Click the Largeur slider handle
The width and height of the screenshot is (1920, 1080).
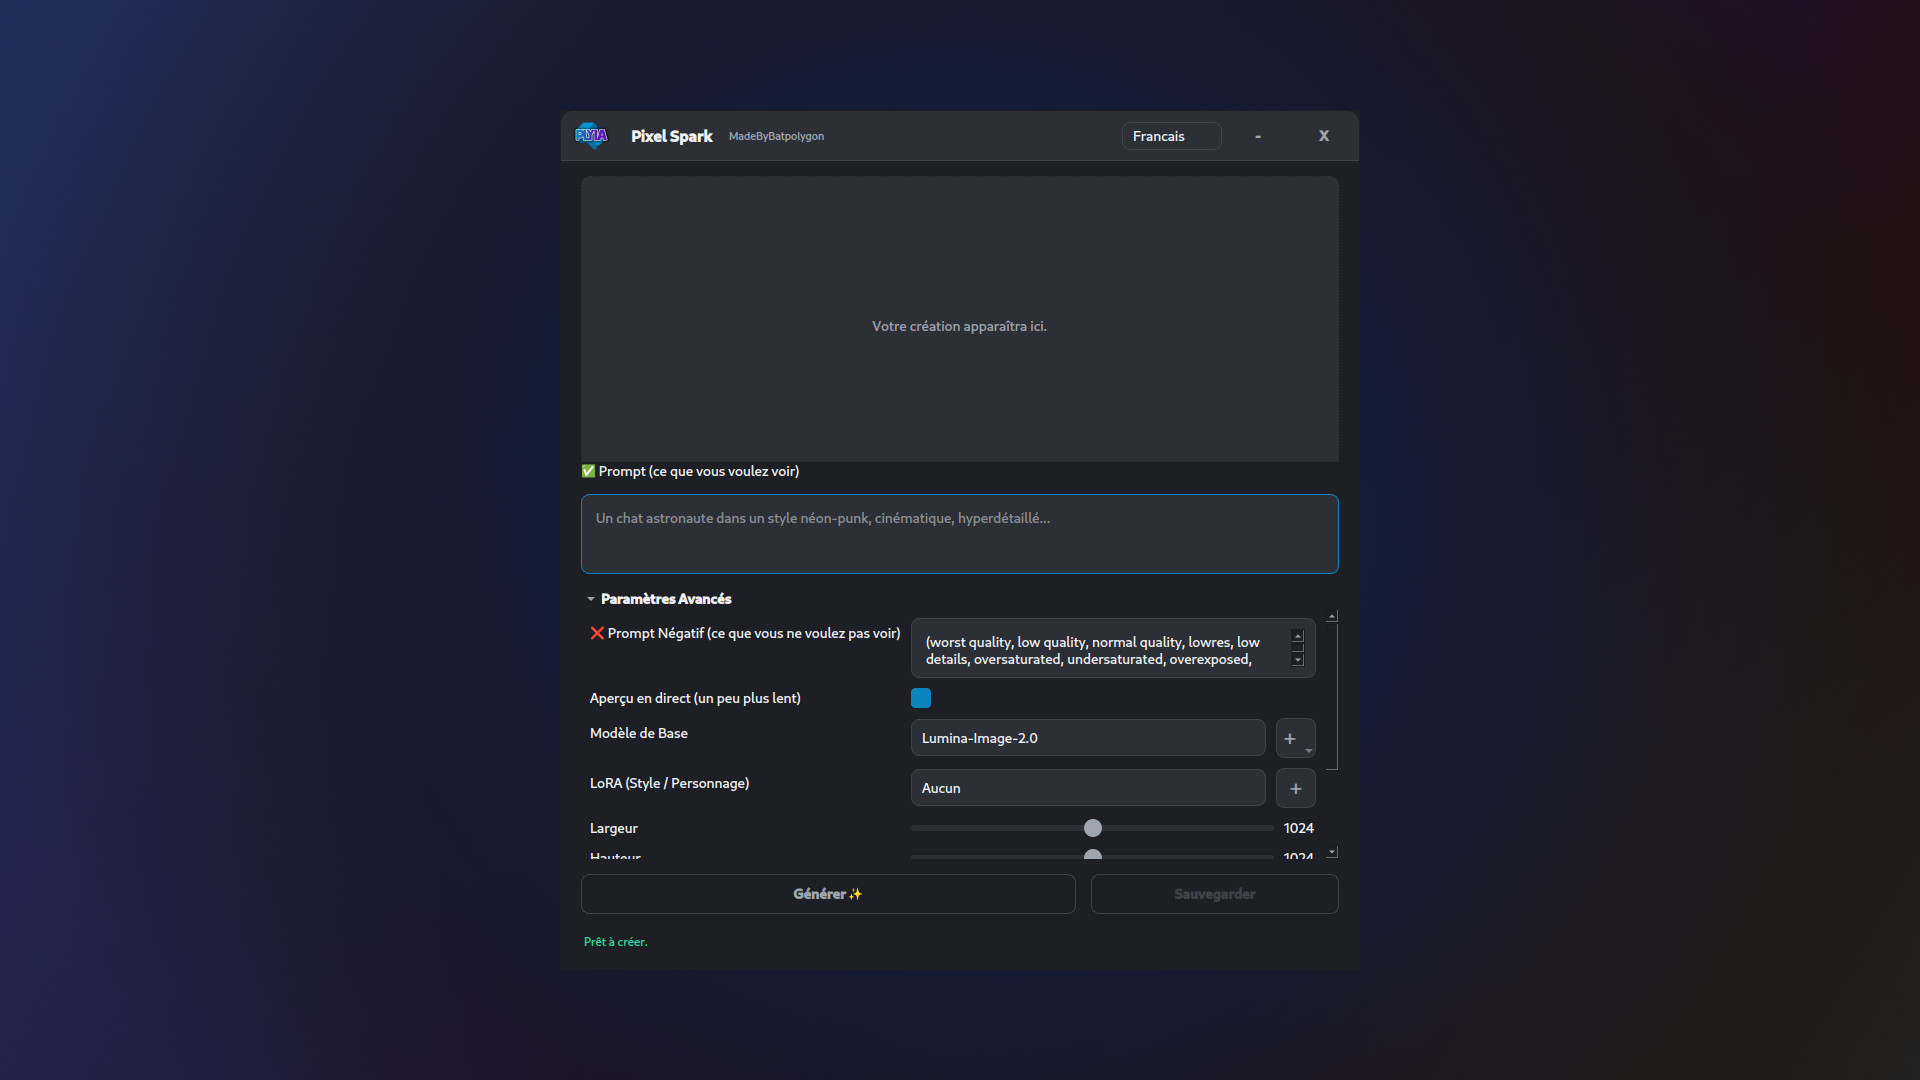tap(1093, 828)
